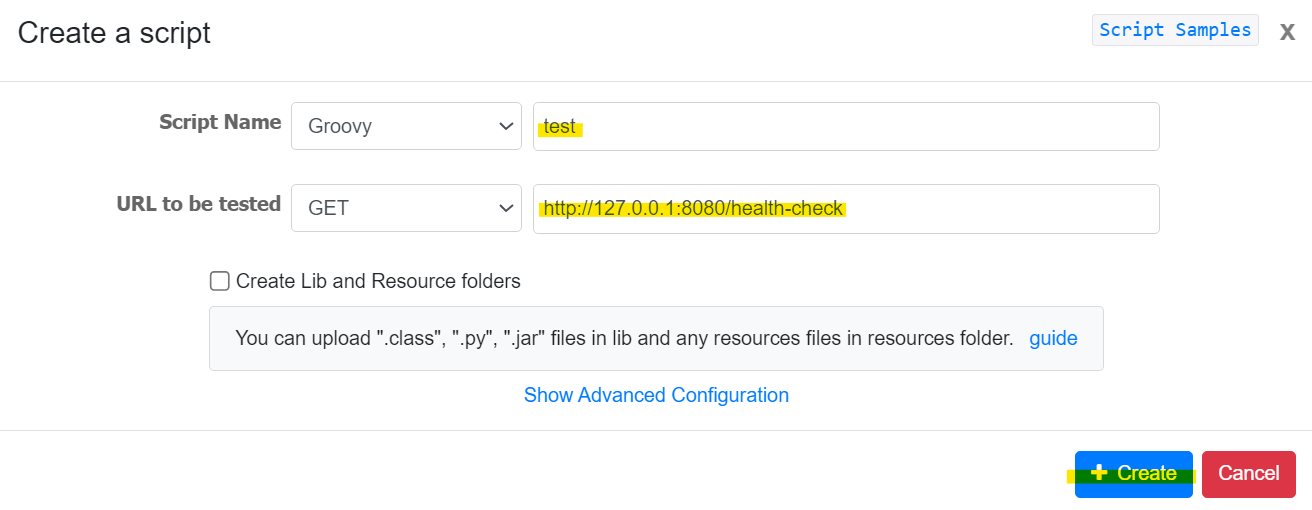This screenshot has width=1312, height=510.
Task: Expand Show Advanced Configuration
Action: pyautogui.click(x=656, y=395)
